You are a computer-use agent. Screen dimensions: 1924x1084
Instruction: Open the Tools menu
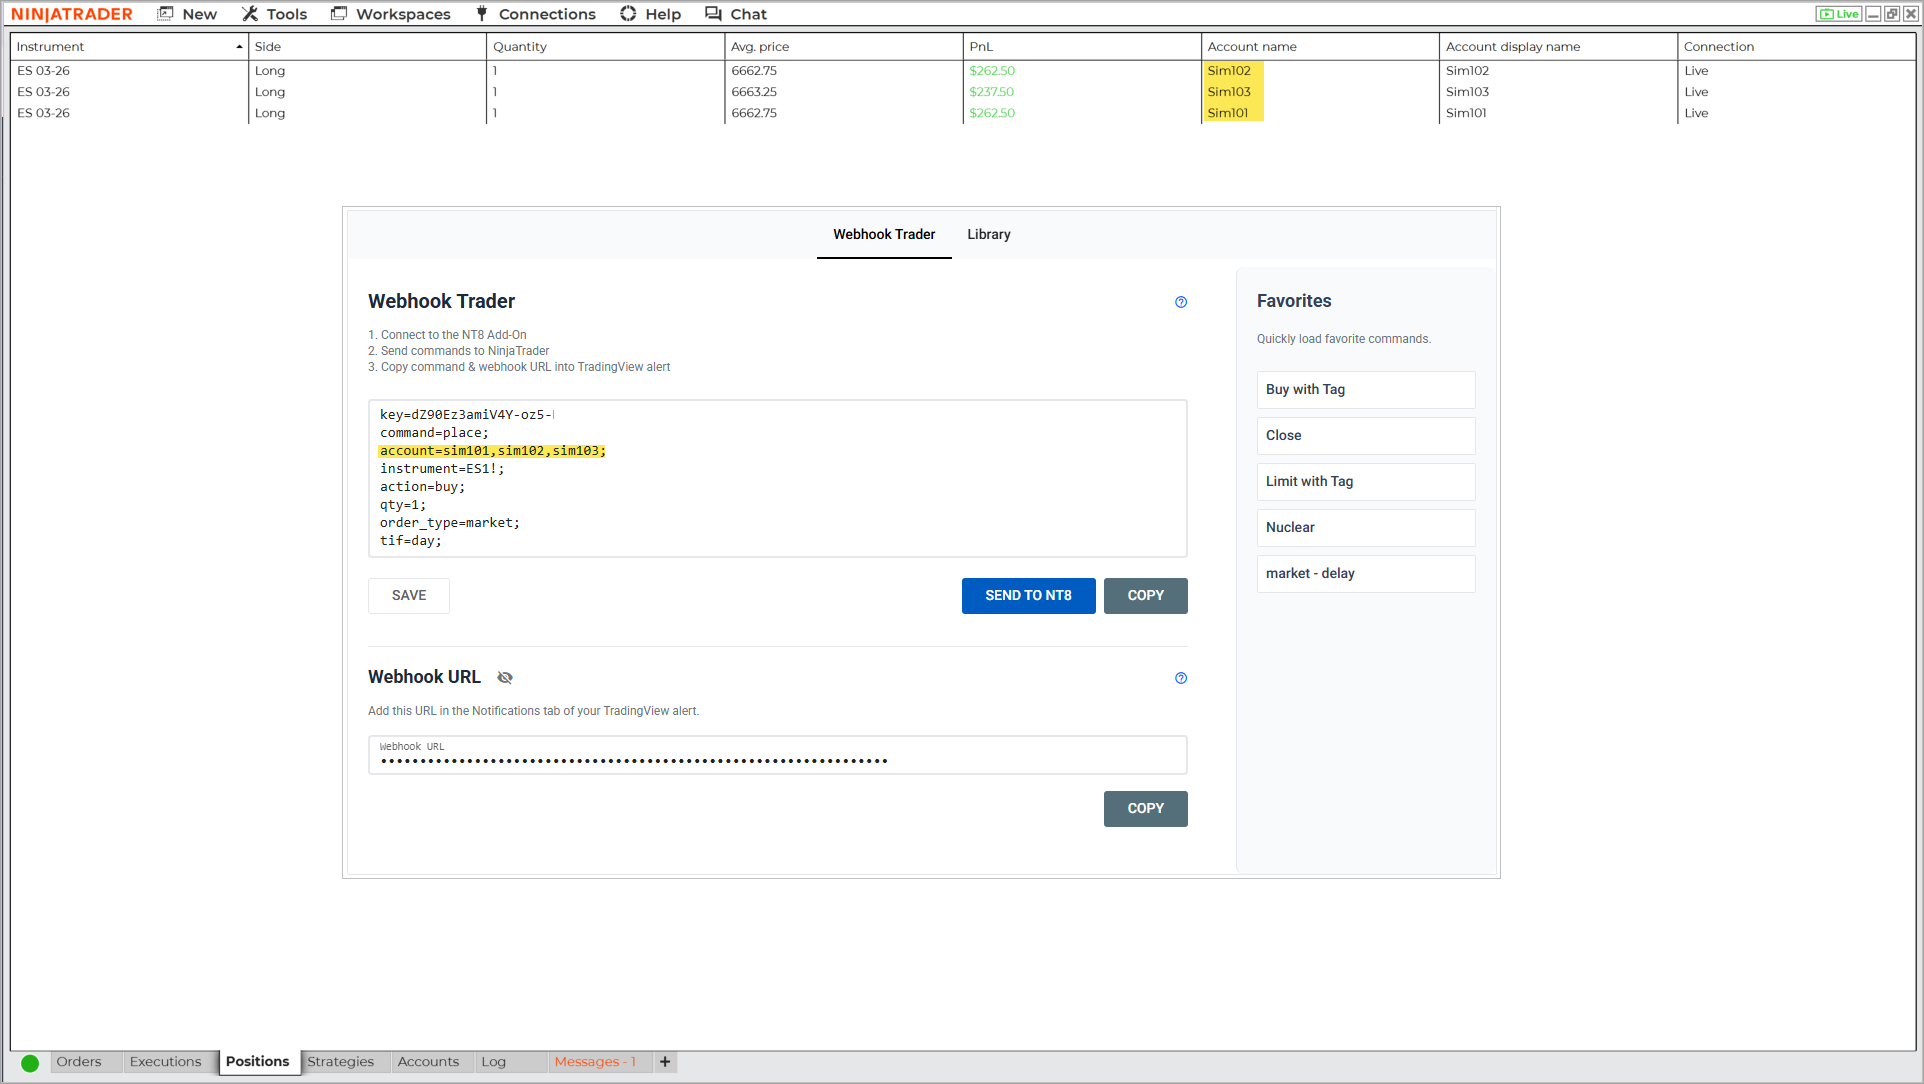[x=274, y=14]
